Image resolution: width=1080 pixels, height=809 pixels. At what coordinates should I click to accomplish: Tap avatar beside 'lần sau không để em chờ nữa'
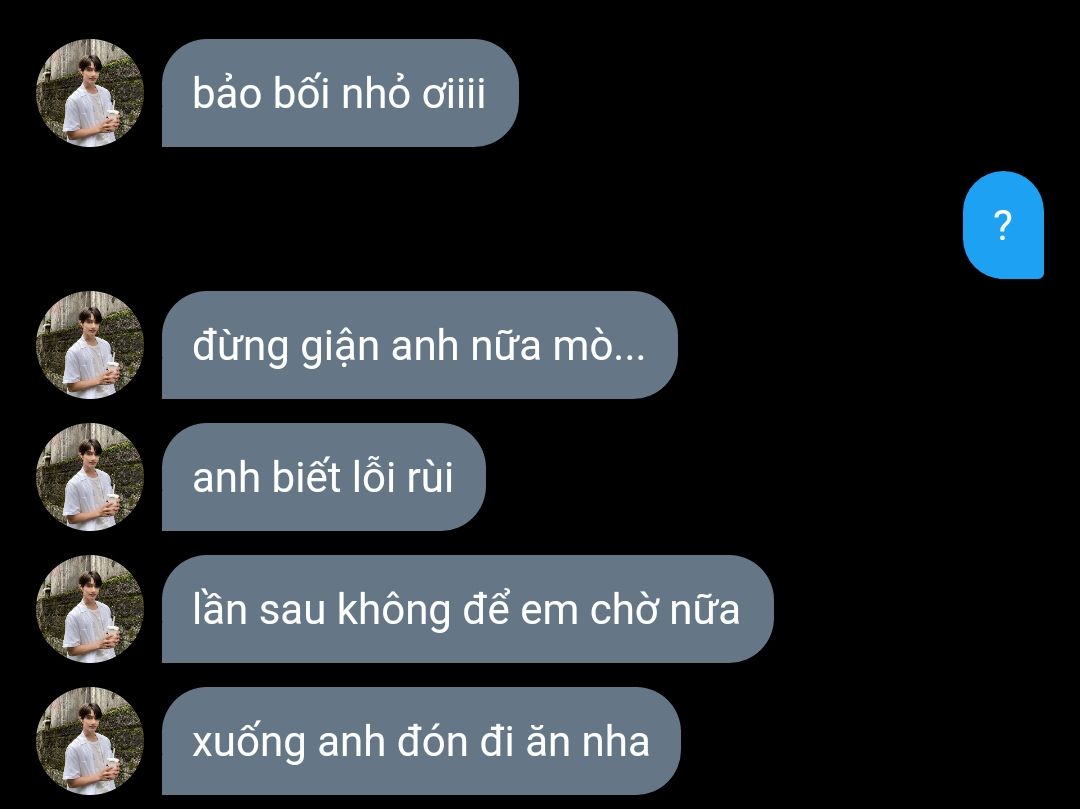(90, 609)
